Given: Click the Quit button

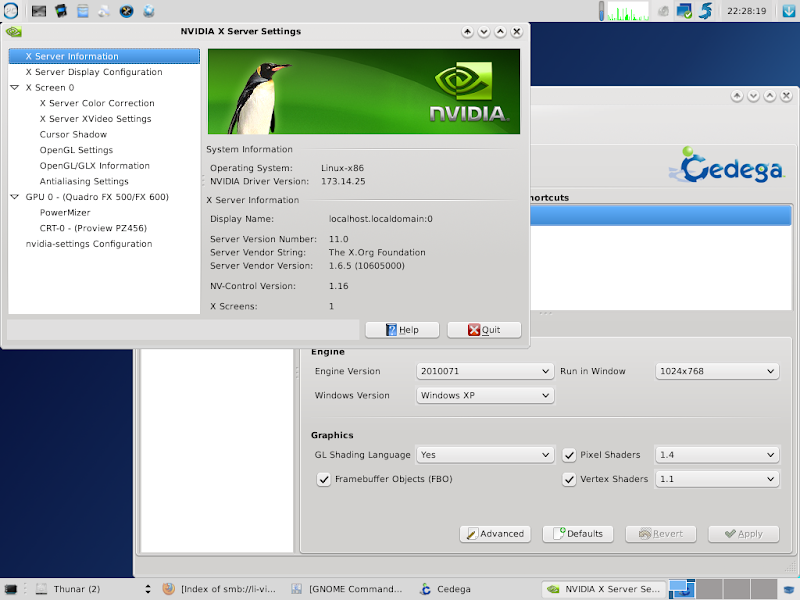Looking at the screenshot, I should pyautogui.click(x=484, y=330).
